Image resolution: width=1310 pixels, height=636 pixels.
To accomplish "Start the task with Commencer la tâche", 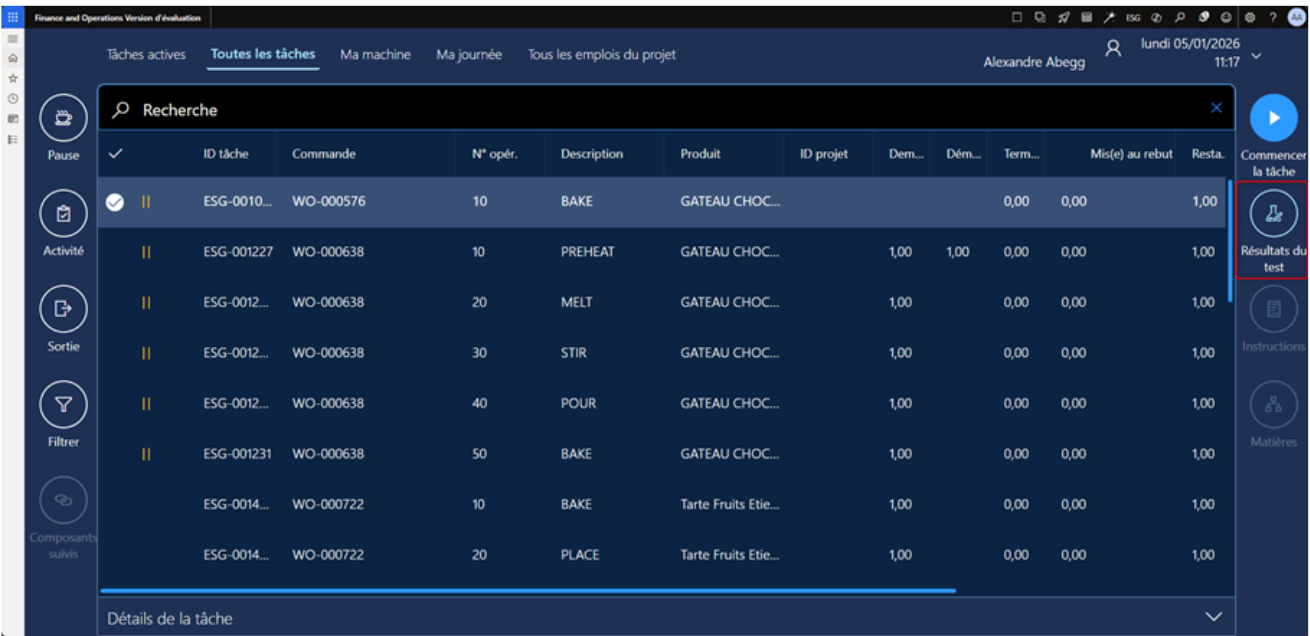I will point(1272,118).
